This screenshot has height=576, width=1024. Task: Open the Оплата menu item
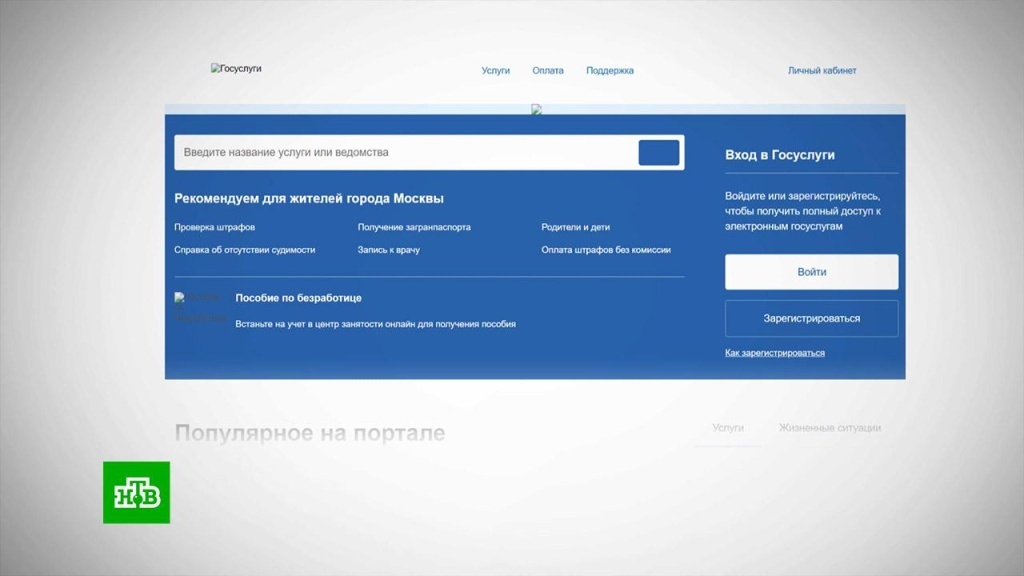point(548,70)
